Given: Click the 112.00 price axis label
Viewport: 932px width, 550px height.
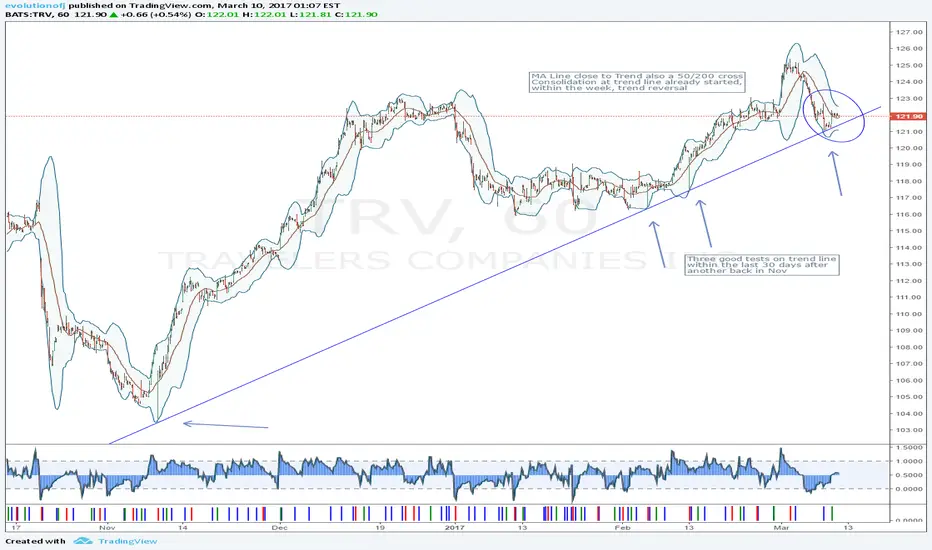Looking at the screenshot, I should (x=909, y=281).
